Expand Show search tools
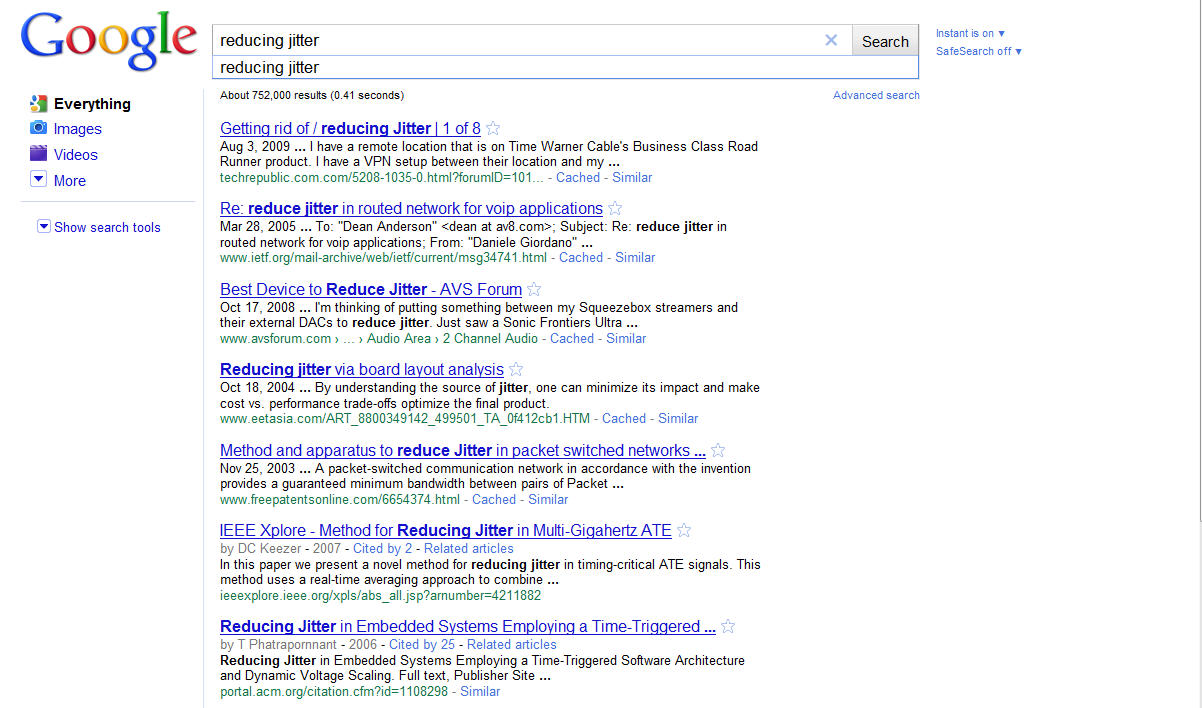1202x708 pixels. [x=106, y=227]
